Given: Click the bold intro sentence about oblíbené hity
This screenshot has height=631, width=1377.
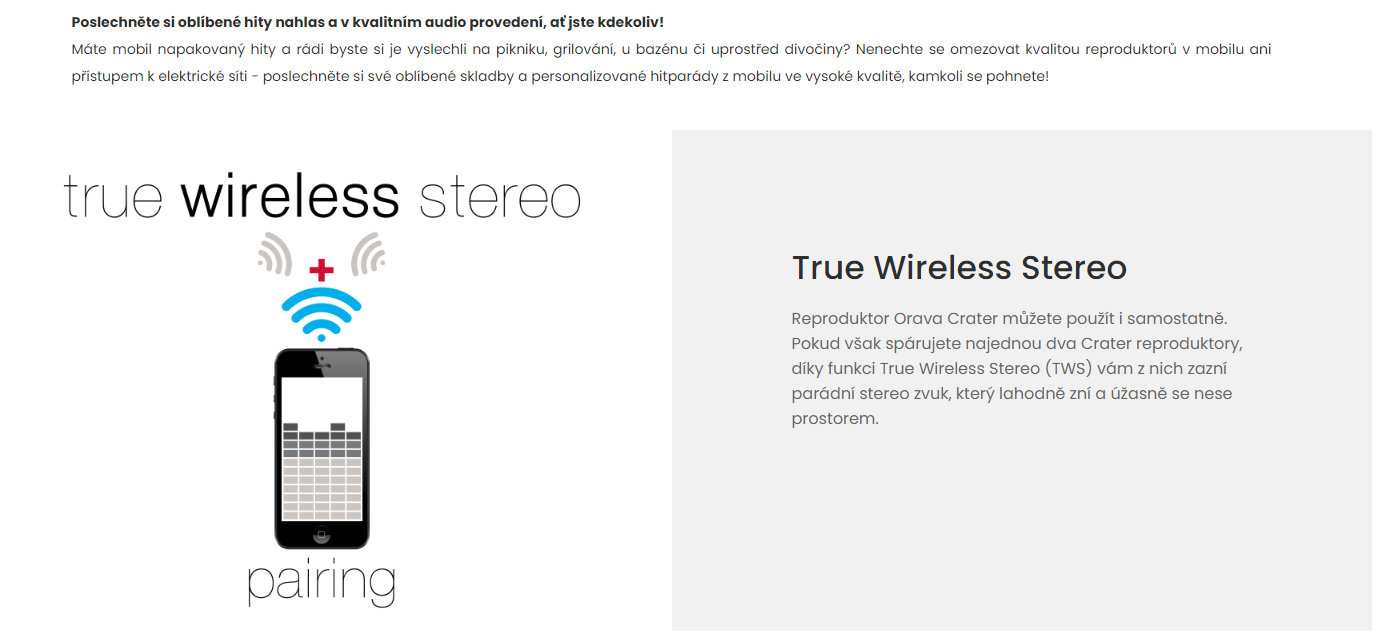Looking at the screenshot, I should point(367,21).
